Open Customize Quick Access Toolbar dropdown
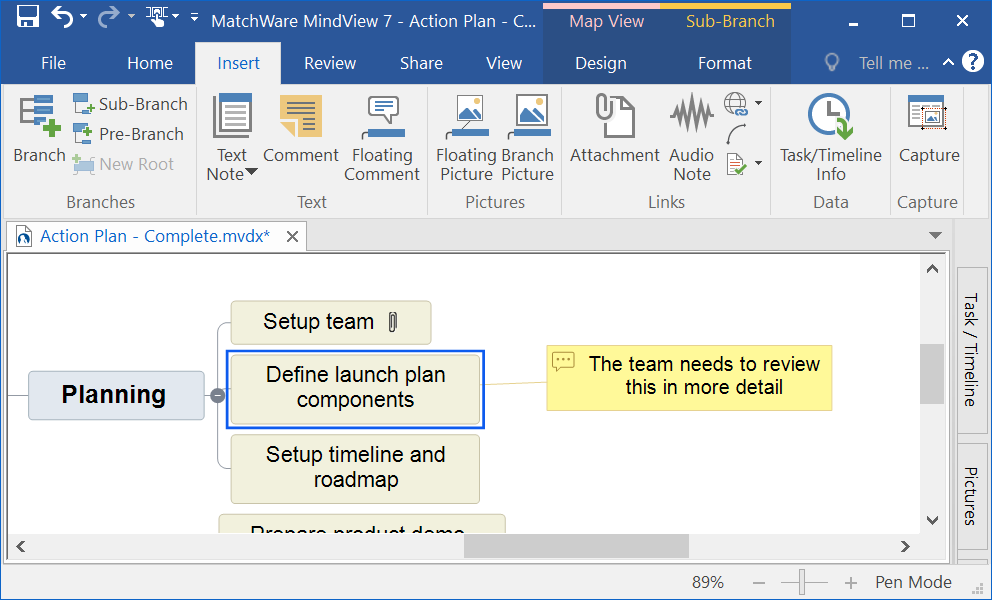 tap(194, 17)
